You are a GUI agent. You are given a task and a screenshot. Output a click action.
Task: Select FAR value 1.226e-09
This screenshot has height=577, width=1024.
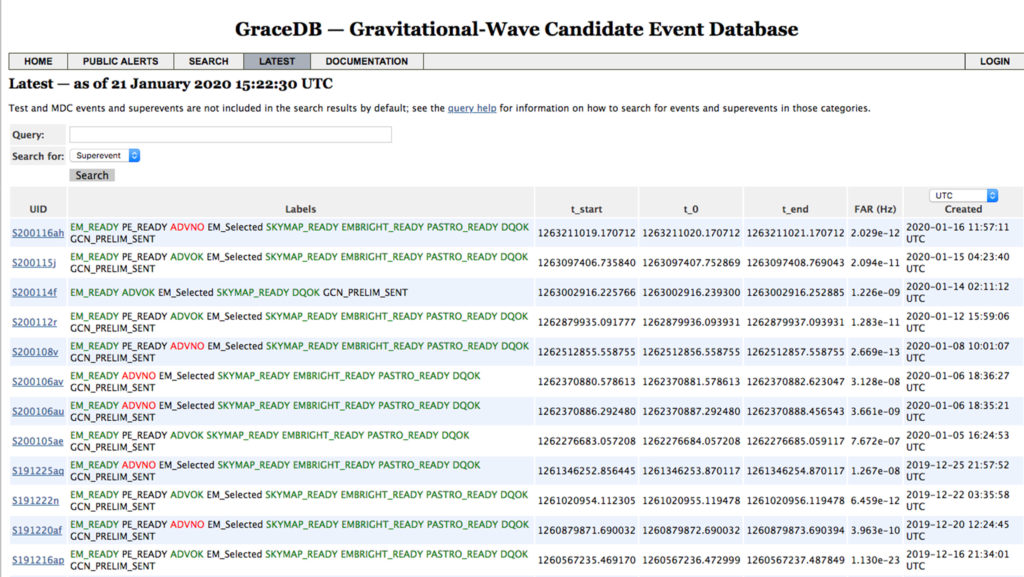click(875, 292)
